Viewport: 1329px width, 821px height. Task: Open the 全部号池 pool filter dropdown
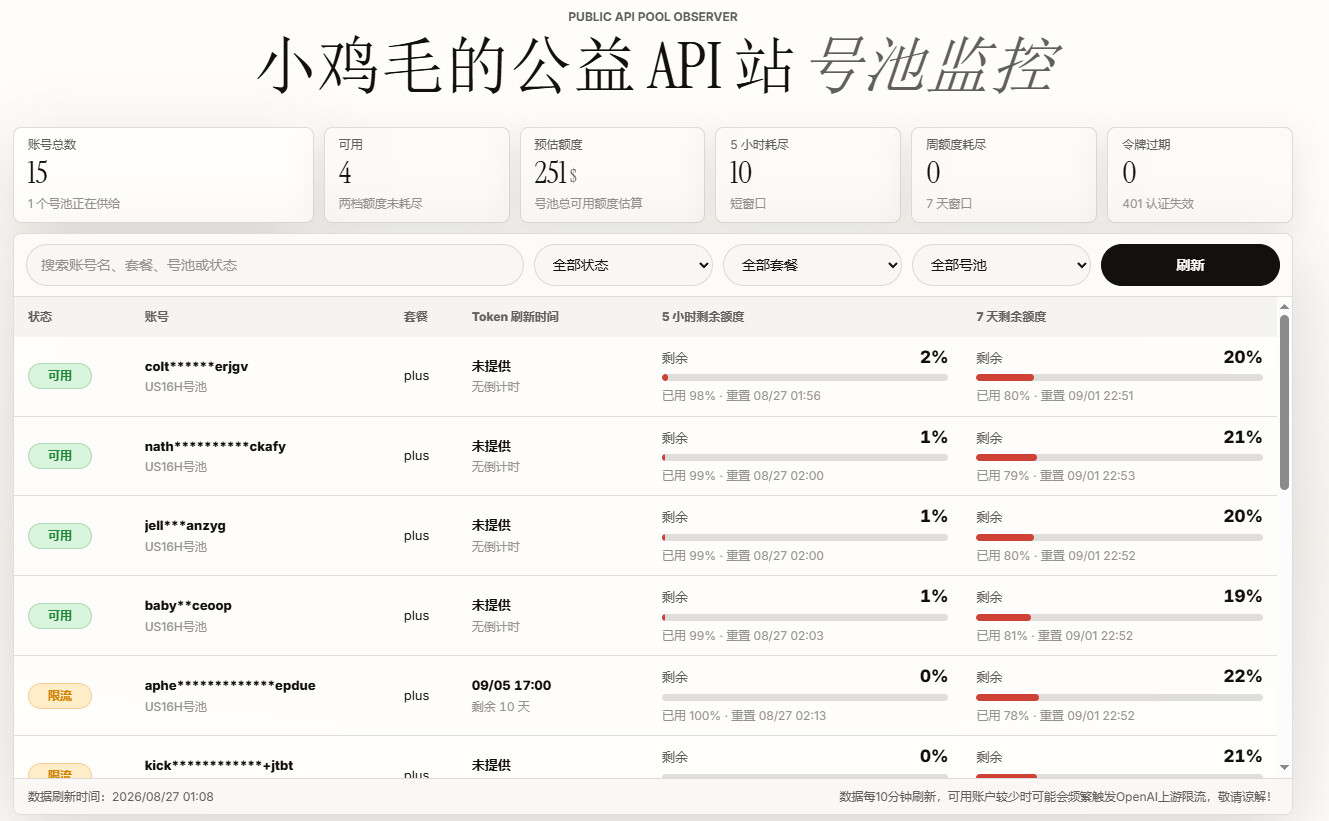[1001, 265]
